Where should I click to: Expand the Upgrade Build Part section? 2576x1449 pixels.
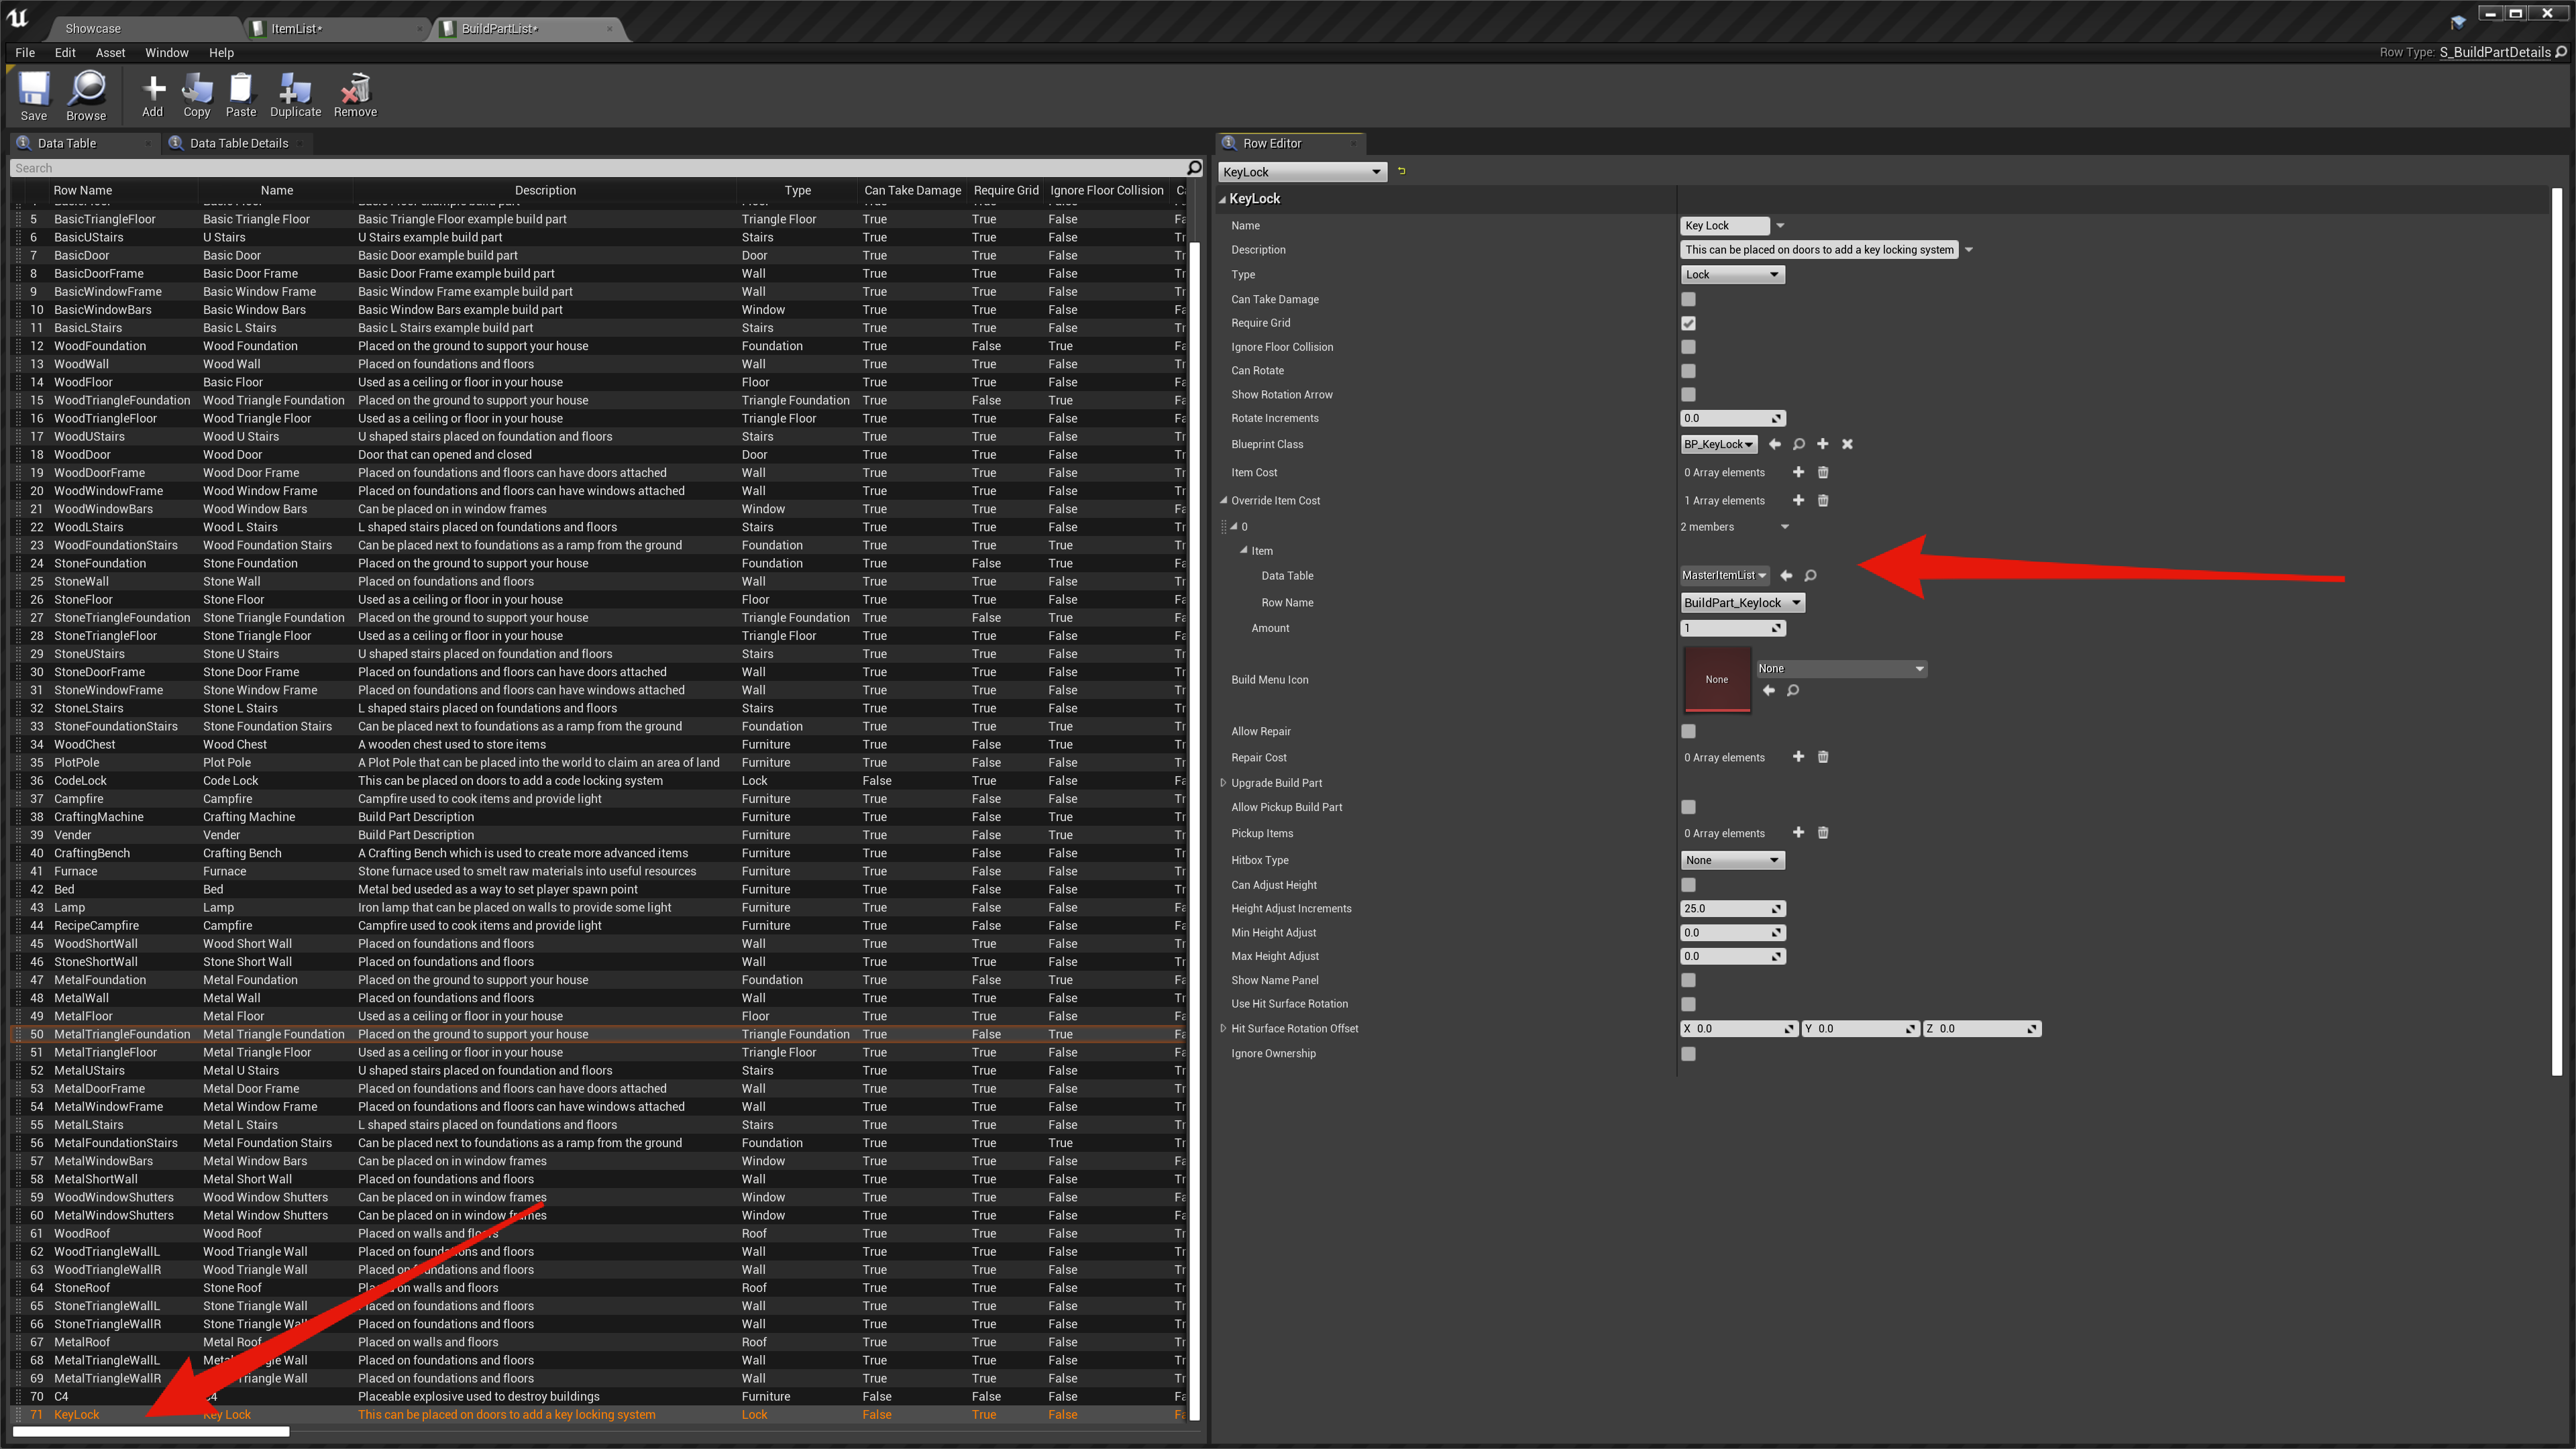[x=1223, y=783]
